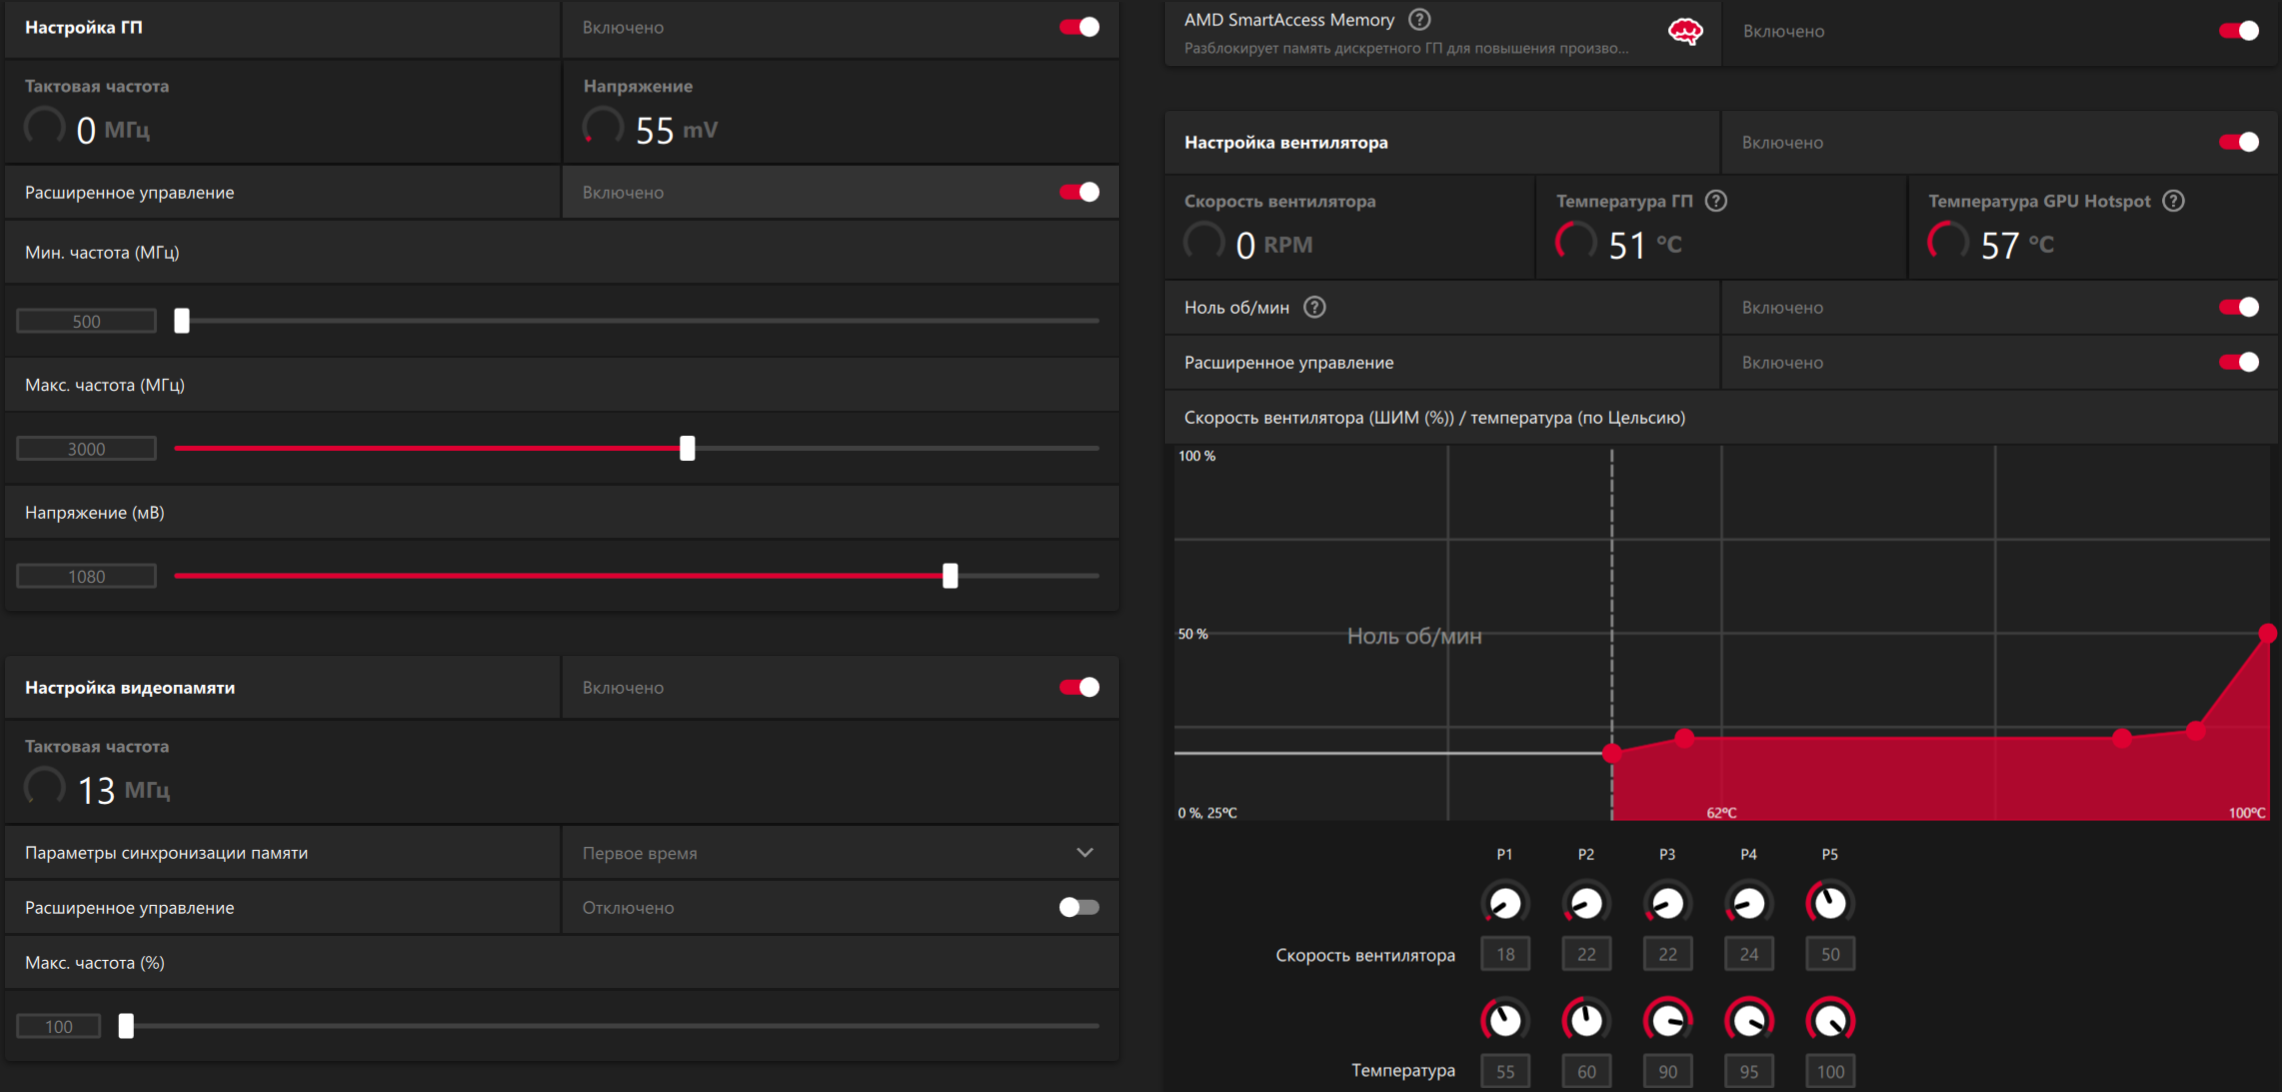The height and width of the screenshot is (1092, 2282).
Task: Click Температура GPU Hotspot help icon
Action: point(2173,201)
